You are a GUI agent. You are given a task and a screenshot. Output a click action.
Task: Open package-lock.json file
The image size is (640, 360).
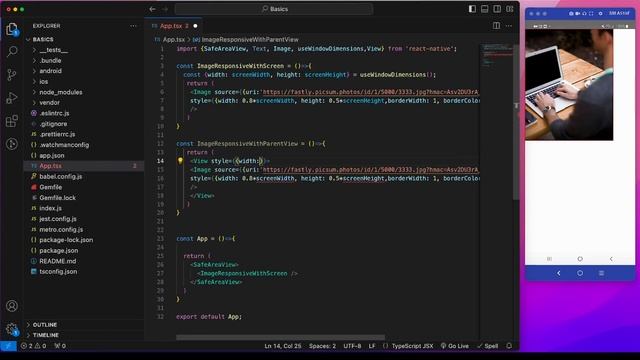point(83,240)
